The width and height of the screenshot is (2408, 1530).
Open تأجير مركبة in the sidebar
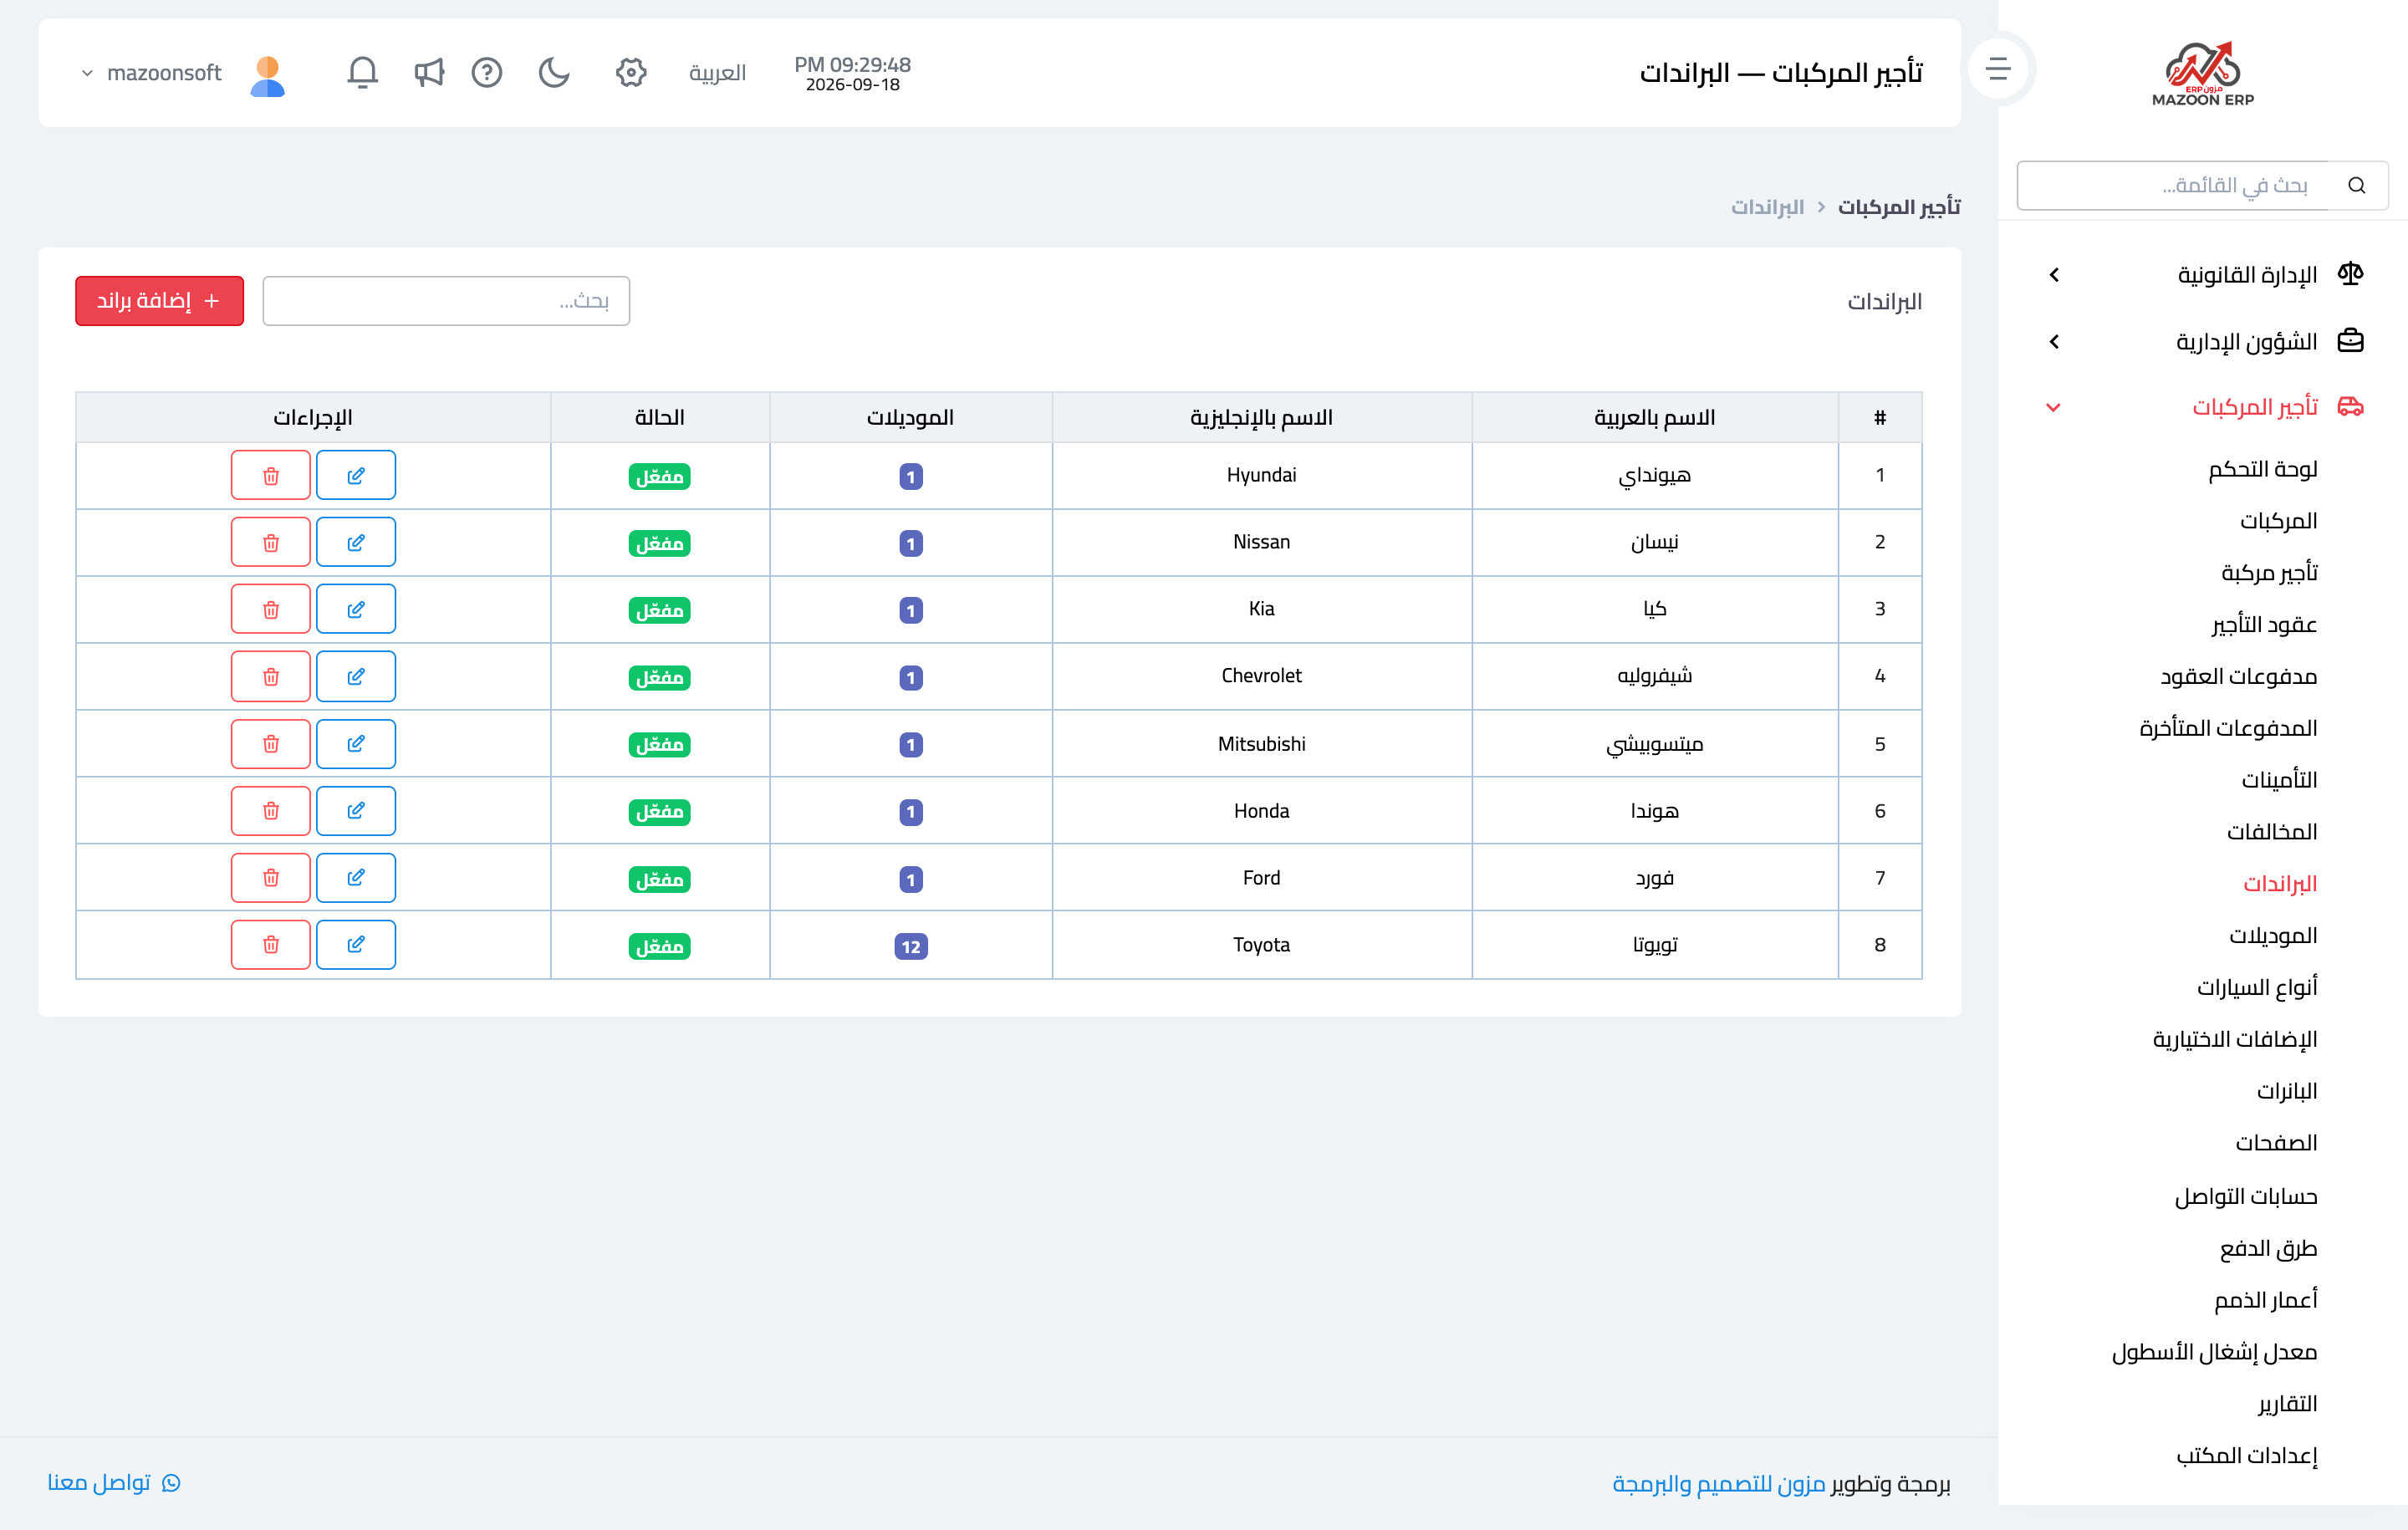click(x=2269, y=573)
